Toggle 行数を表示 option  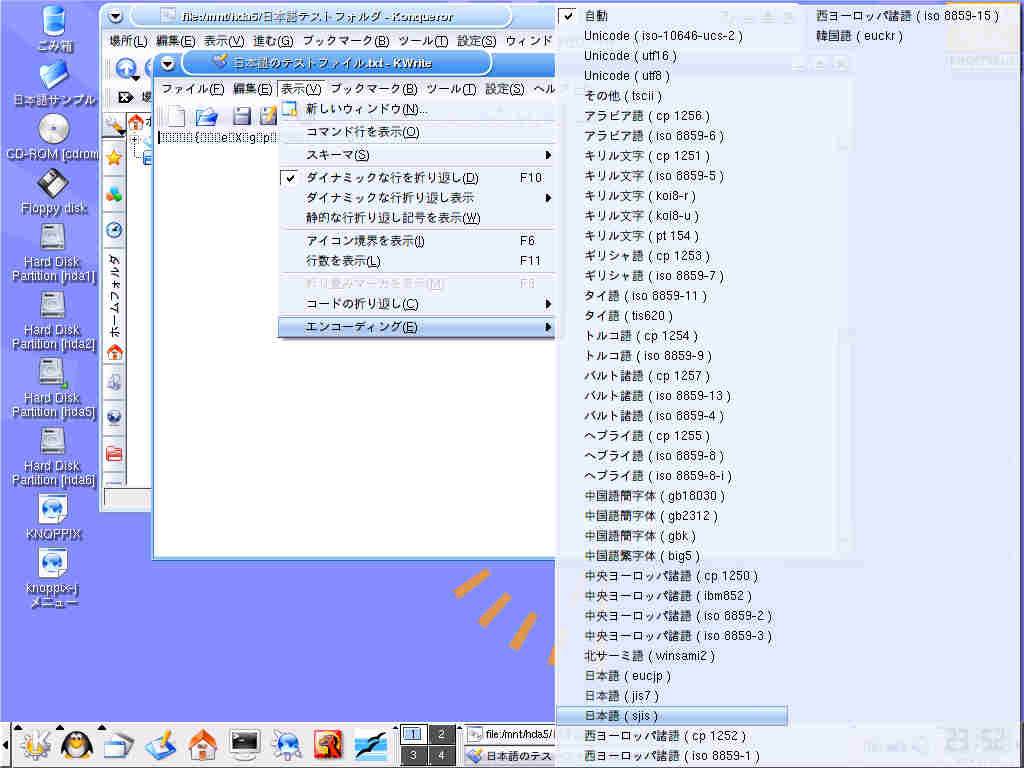[x=417, y=261]
